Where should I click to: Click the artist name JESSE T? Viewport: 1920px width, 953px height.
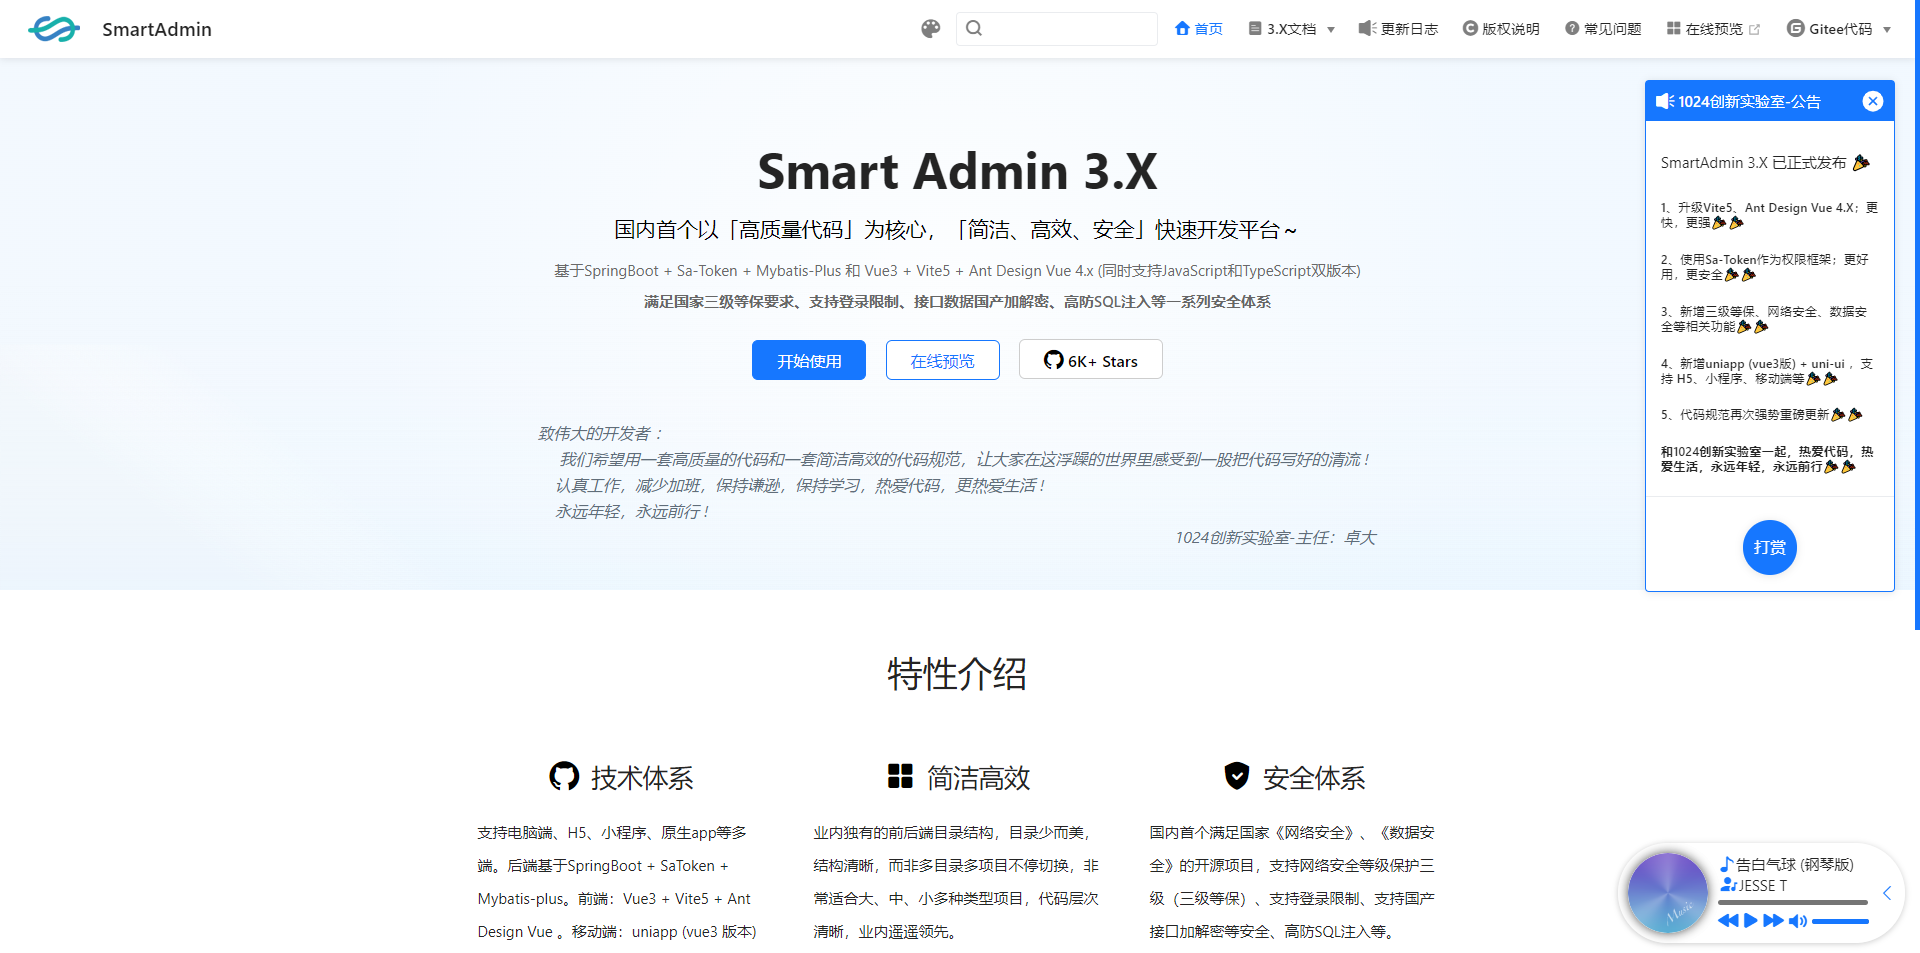tap(1762, 886)
